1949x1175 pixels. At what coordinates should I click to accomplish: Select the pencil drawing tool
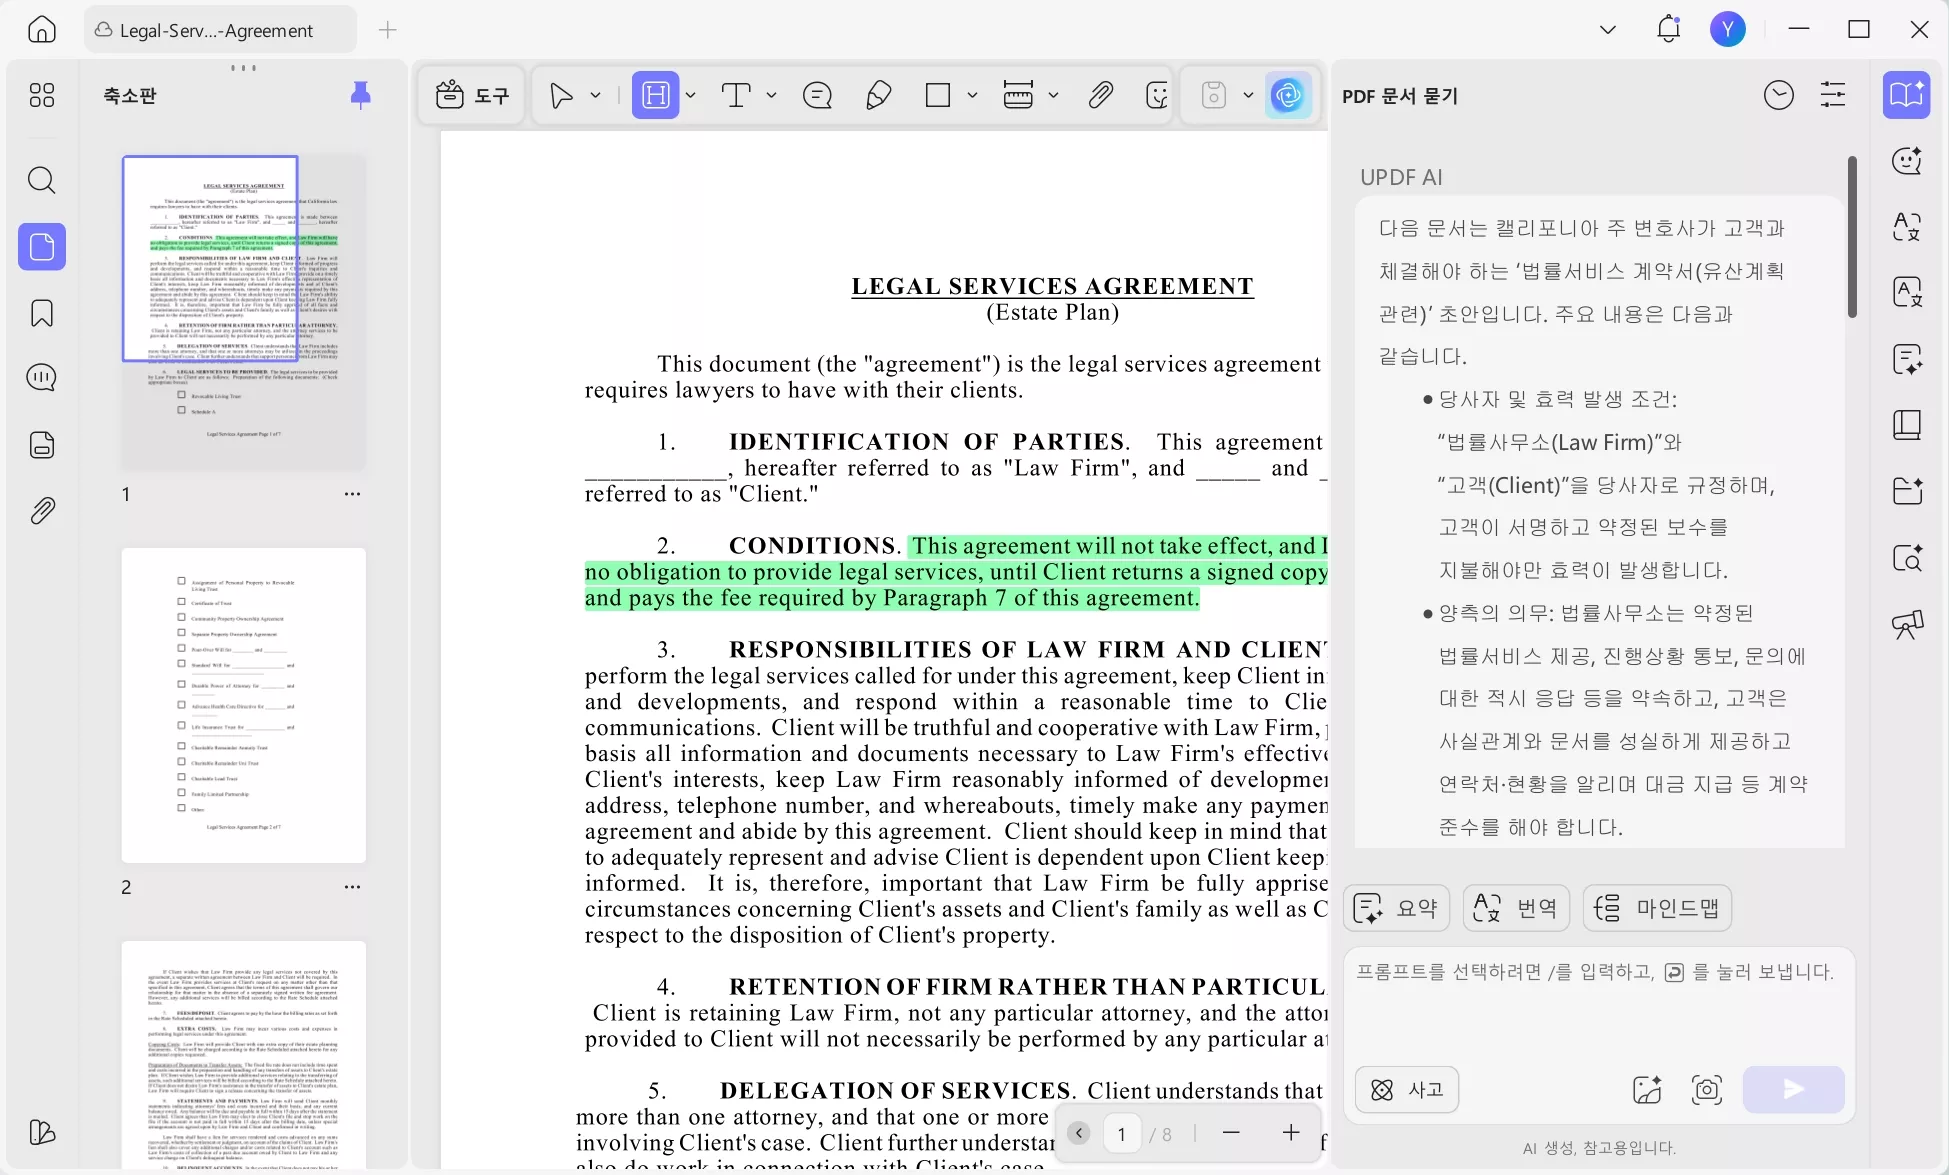(x=878, y=96)
